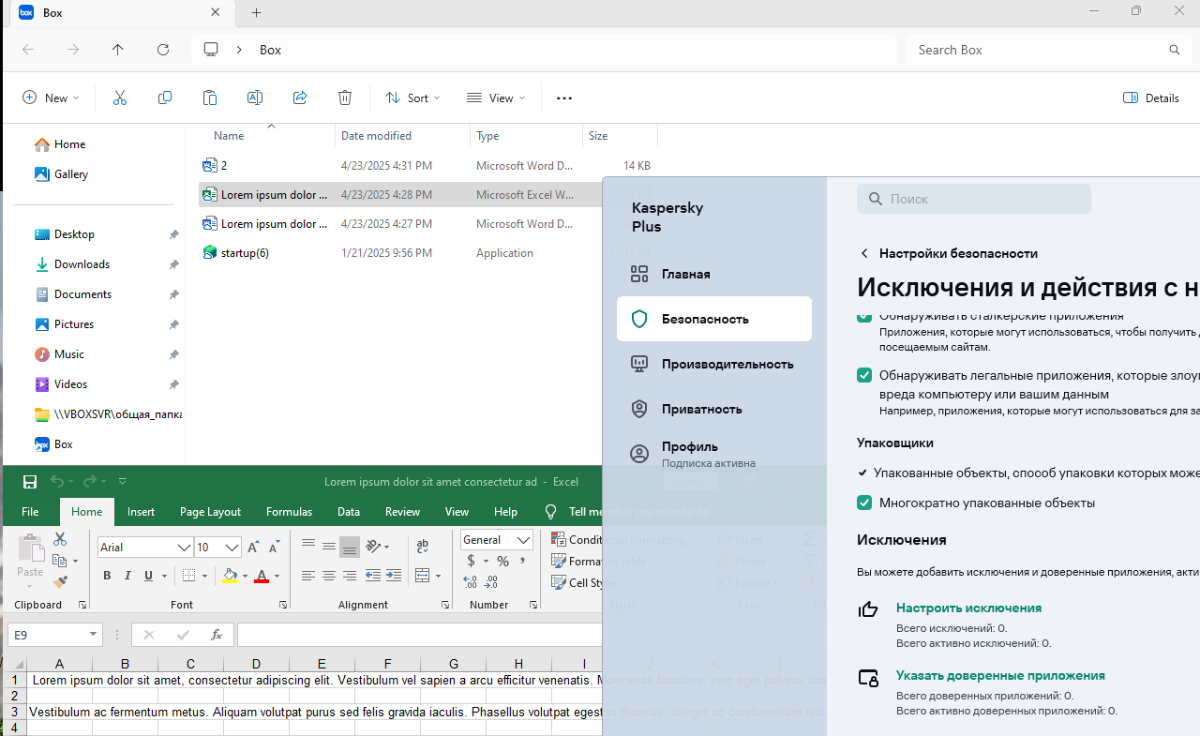Click the yellow Fill Color swatch in Excel
The width and height of the screenshot is (1200, 736).
(229, 576)
